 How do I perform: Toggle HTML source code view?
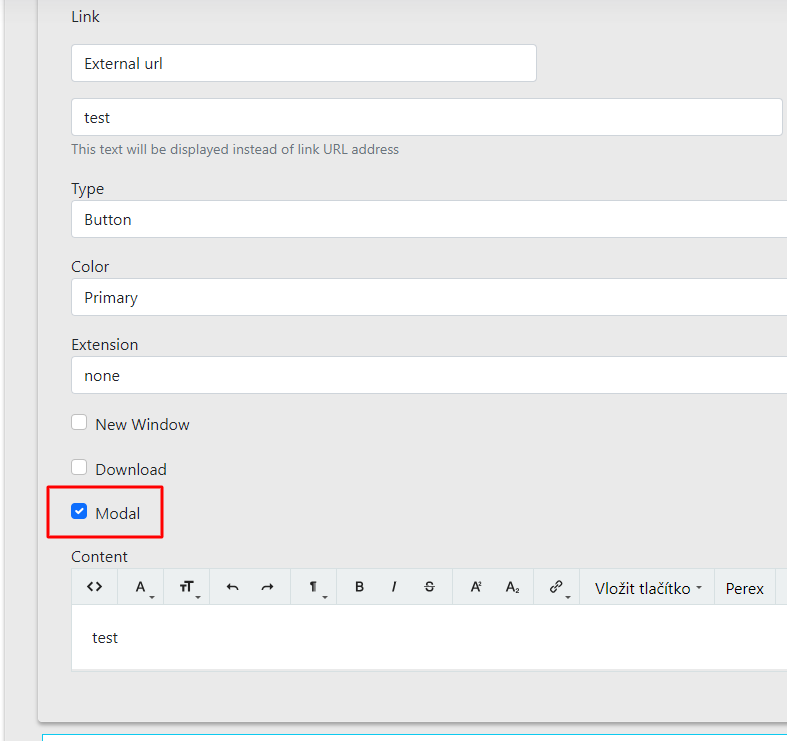(x=94, y=587)
